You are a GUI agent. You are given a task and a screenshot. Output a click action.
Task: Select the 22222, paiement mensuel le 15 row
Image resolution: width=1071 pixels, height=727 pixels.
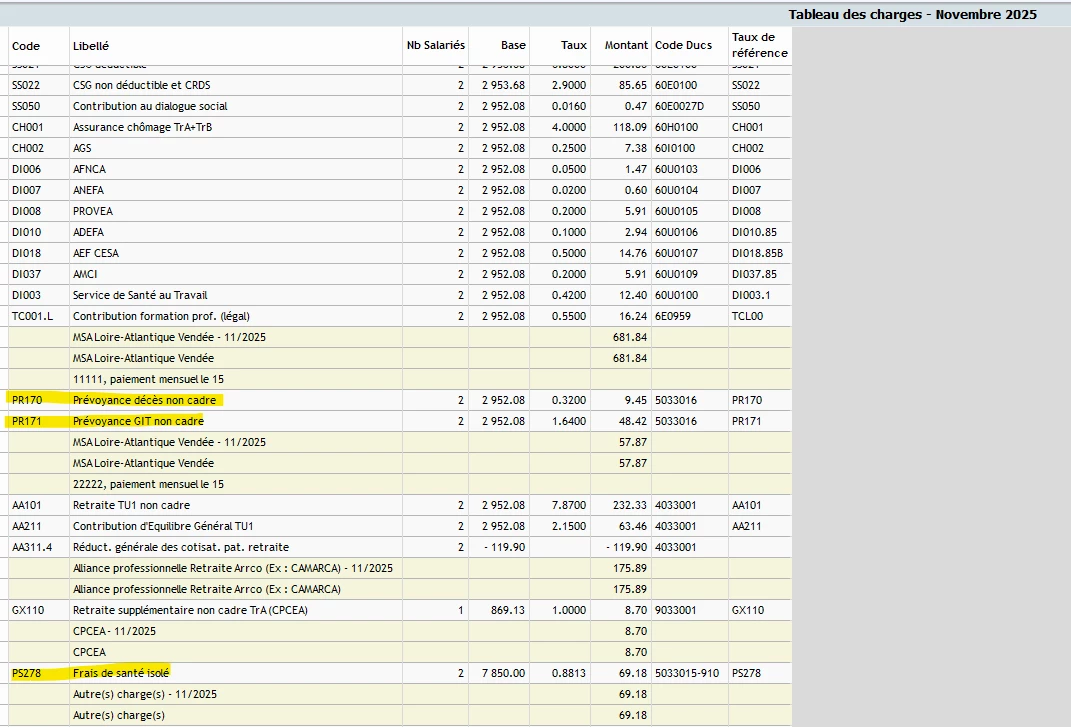point(148,484)
